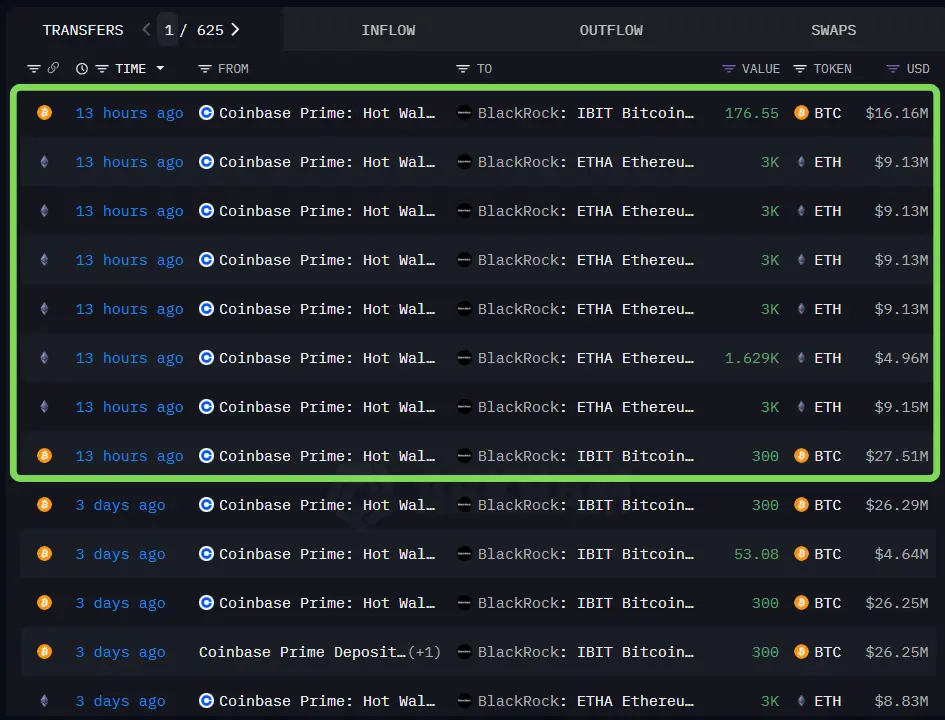The image size is (945, 720).
Task: Expand the TIME sort dropdown caret
Action: (160, 68)
